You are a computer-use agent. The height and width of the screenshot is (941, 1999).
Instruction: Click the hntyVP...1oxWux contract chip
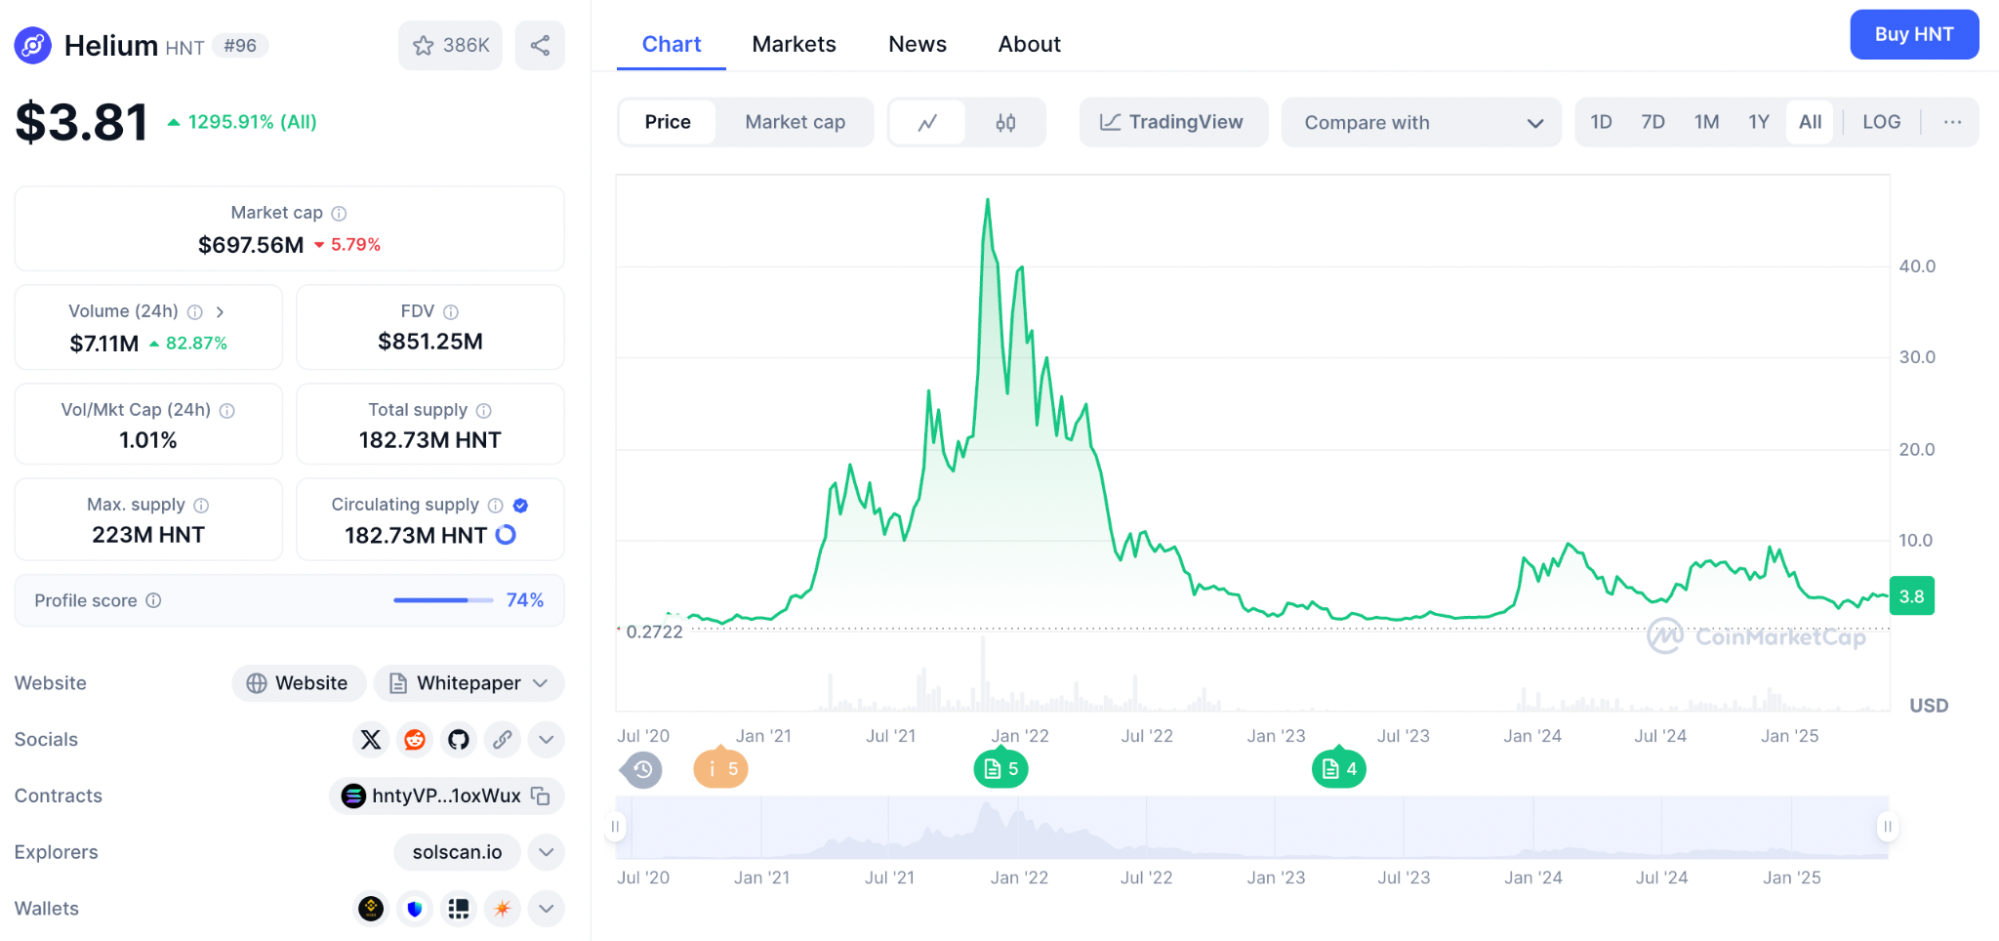[446, 796]
